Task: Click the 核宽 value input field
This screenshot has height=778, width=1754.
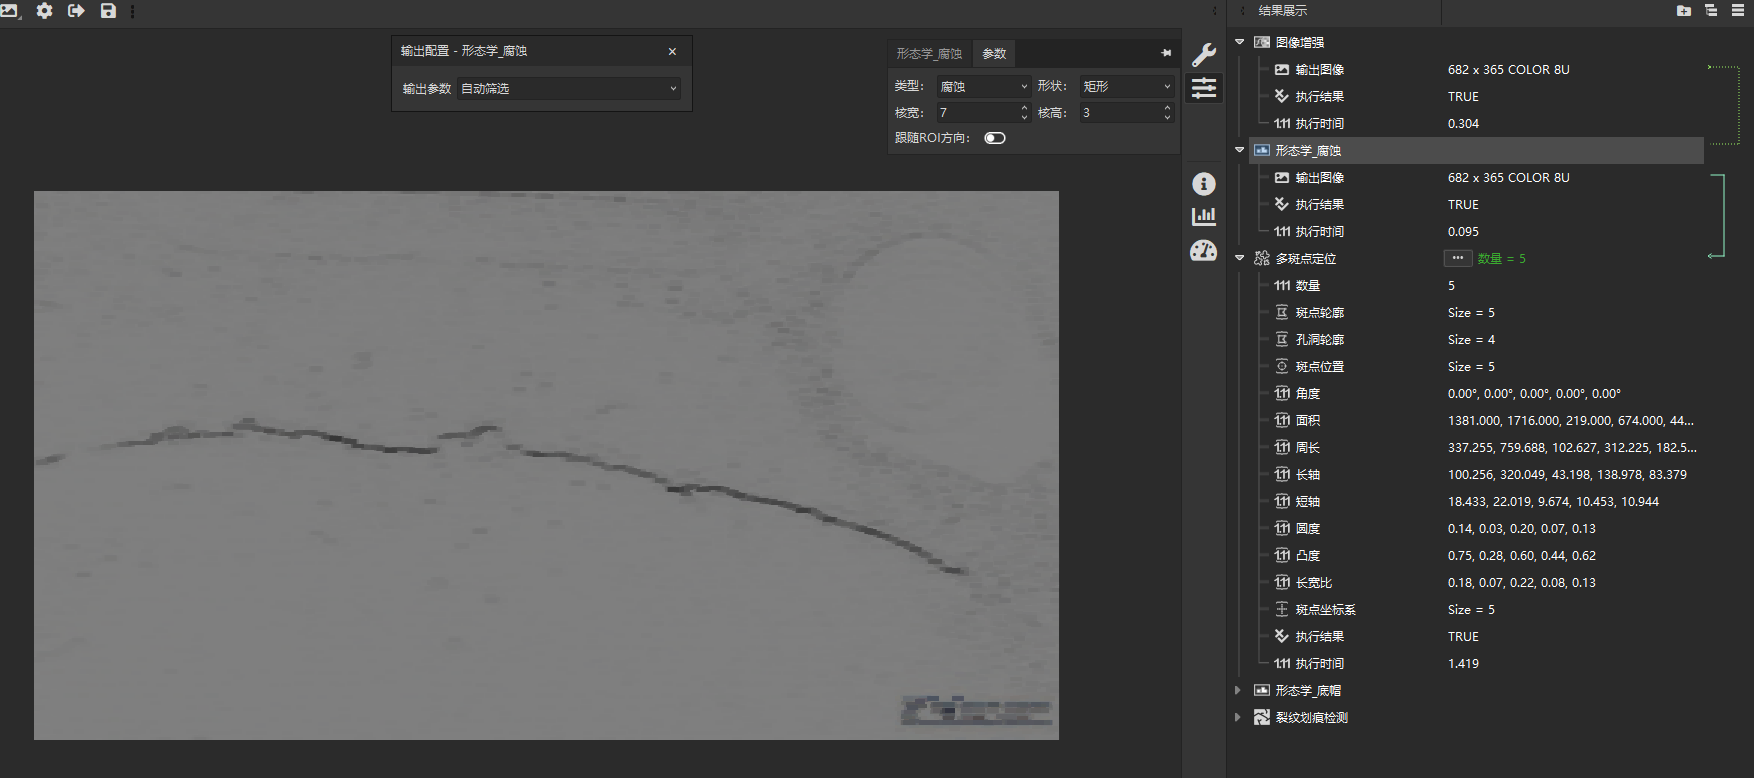Action: coord(976,113)
